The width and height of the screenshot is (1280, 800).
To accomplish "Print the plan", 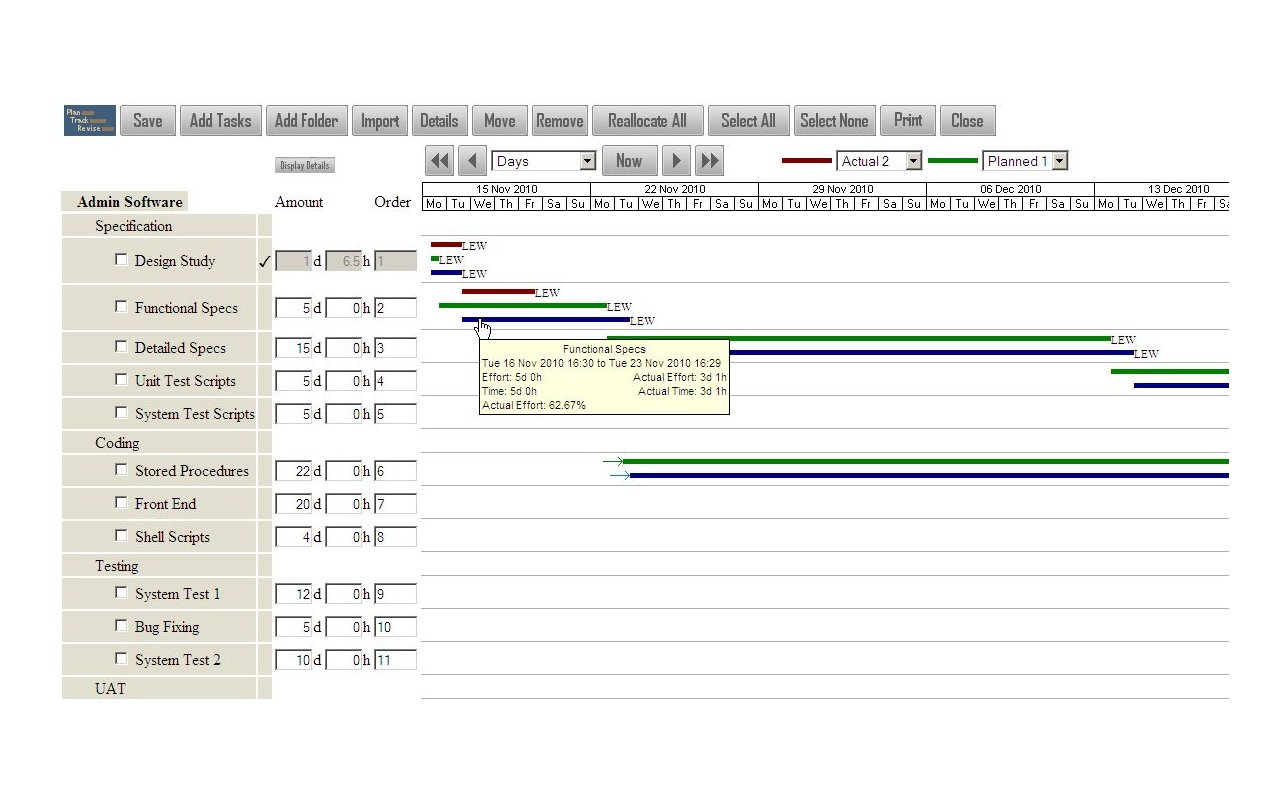I will 908,121.
